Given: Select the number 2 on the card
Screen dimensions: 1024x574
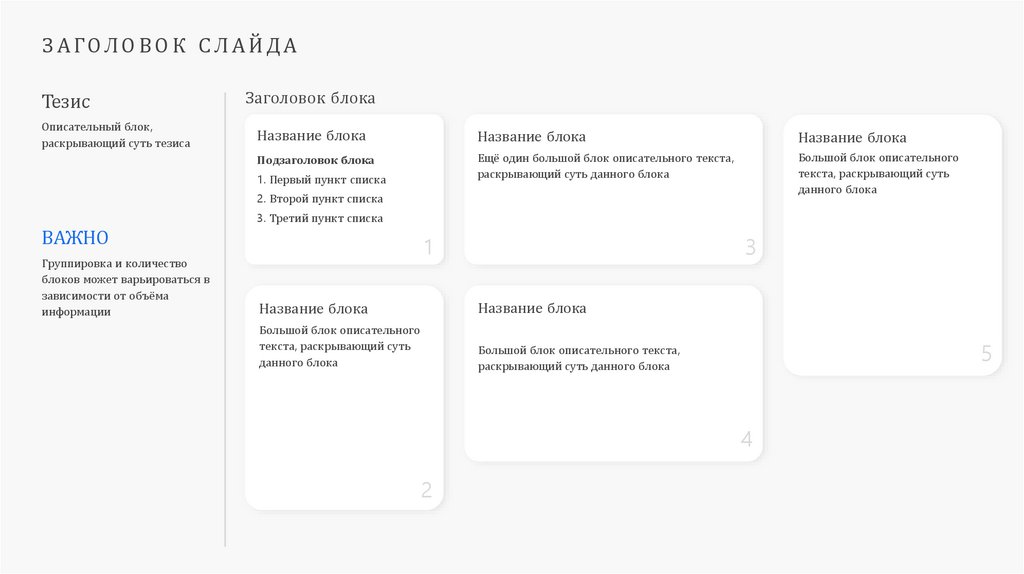Looking at the screenshot, I should click(426, 490).
